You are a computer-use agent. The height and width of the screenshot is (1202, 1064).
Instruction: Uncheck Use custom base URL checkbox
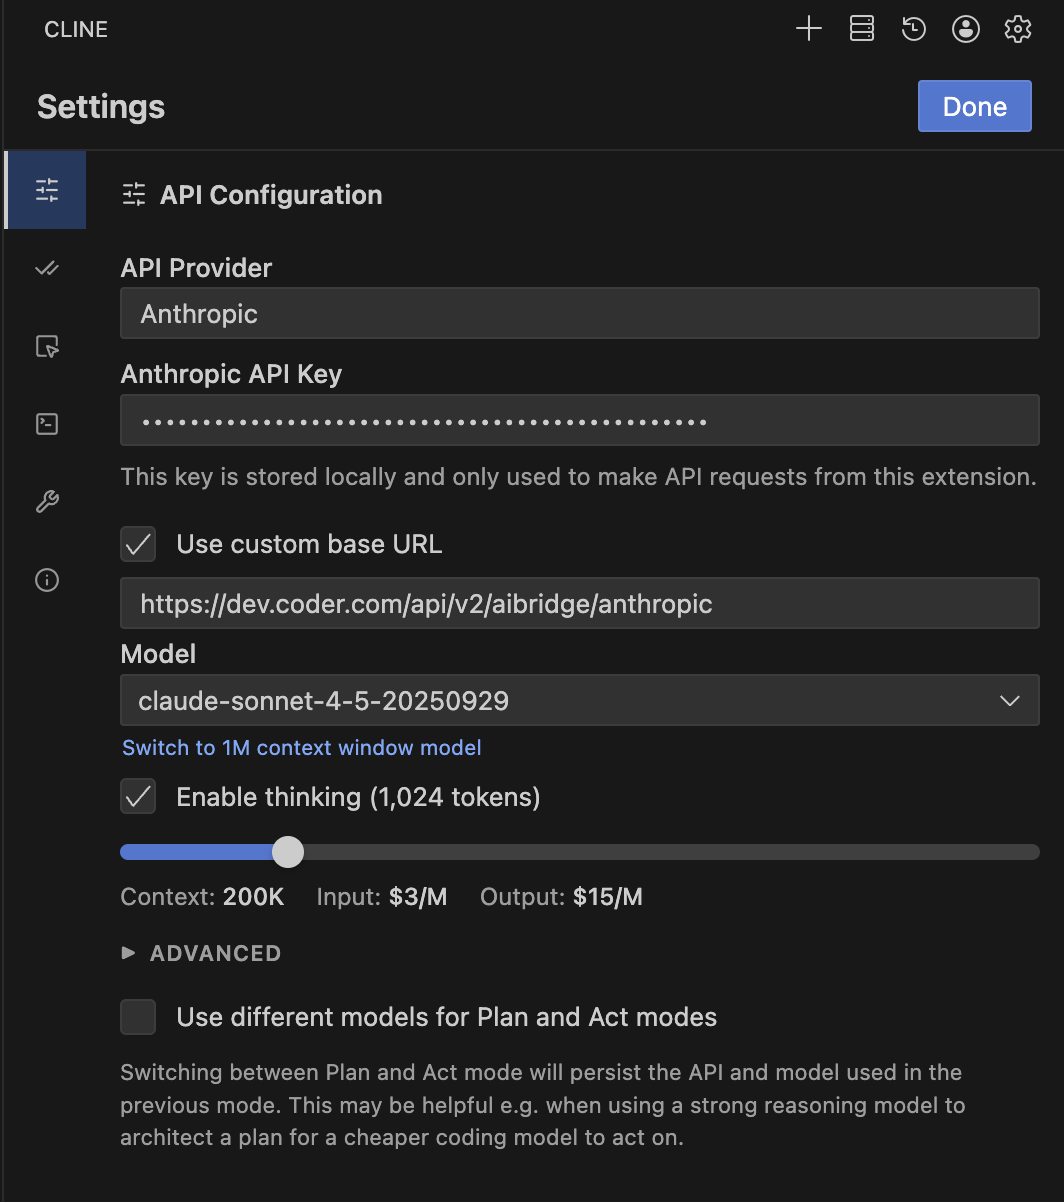138,544
